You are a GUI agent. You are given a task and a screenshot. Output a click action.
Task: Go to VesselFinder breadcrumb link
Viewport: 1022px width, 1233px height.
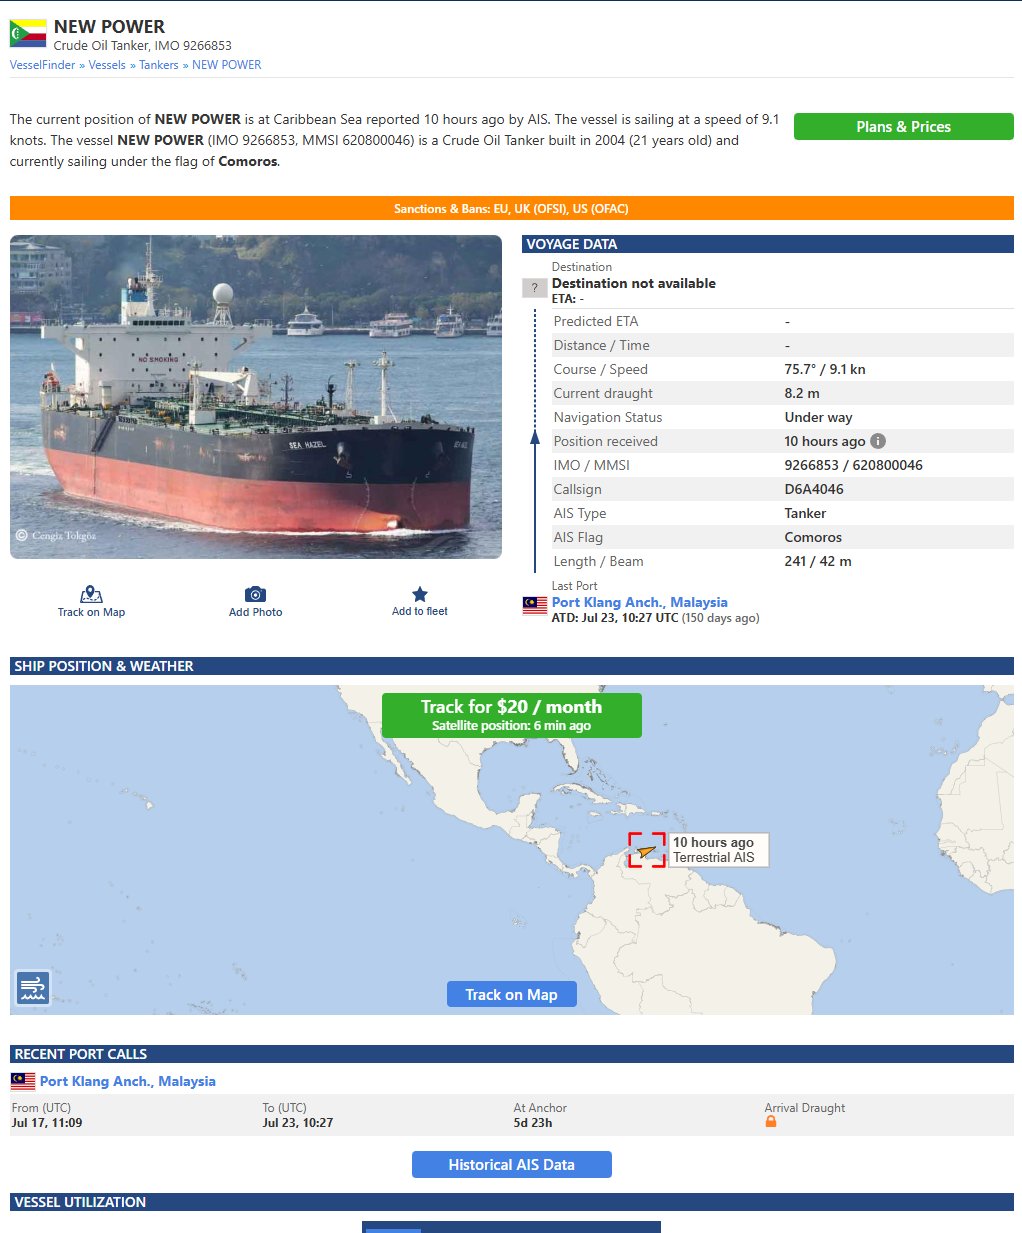pos(42,65)
